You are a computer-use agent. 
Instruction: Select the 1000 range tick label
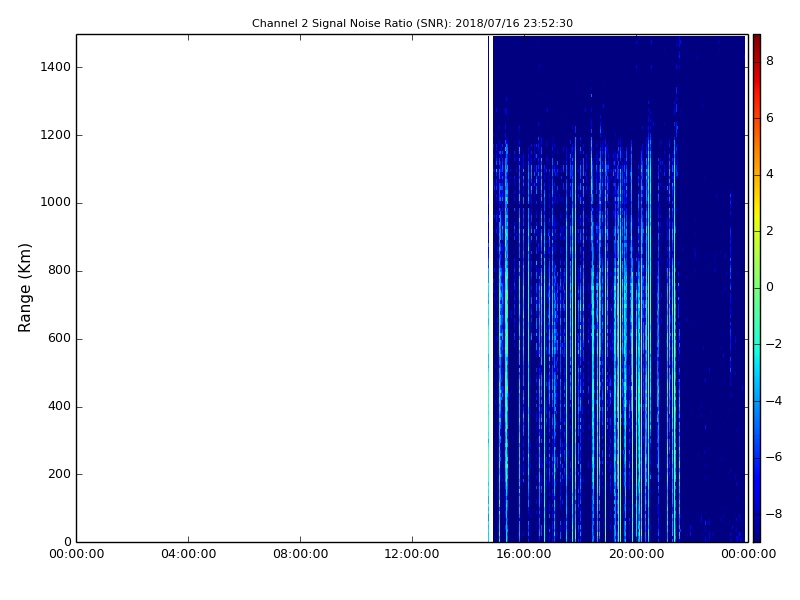(x=56, y=203)
